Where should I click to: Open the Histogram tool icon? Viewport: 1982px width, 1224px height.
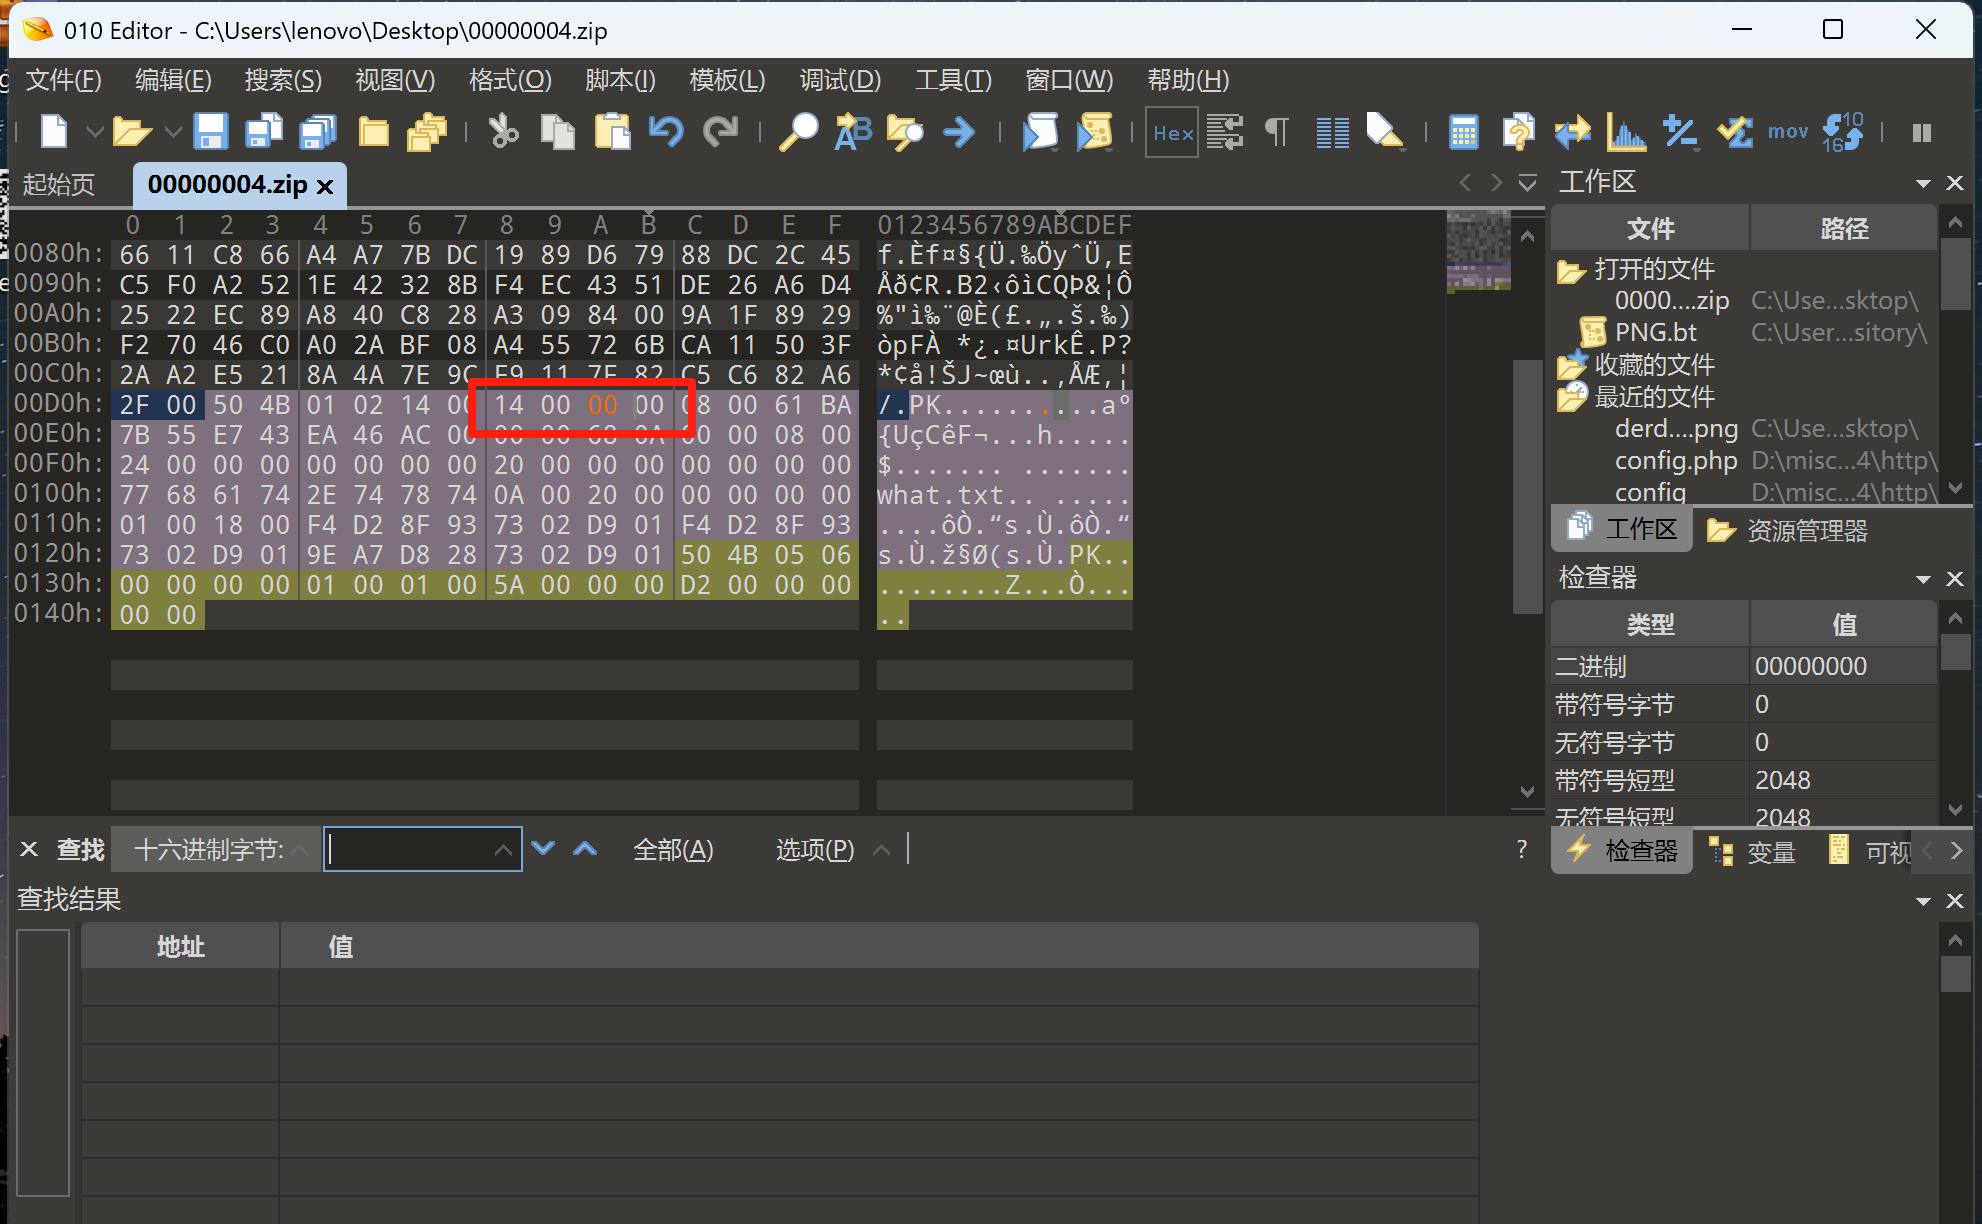1626,132
